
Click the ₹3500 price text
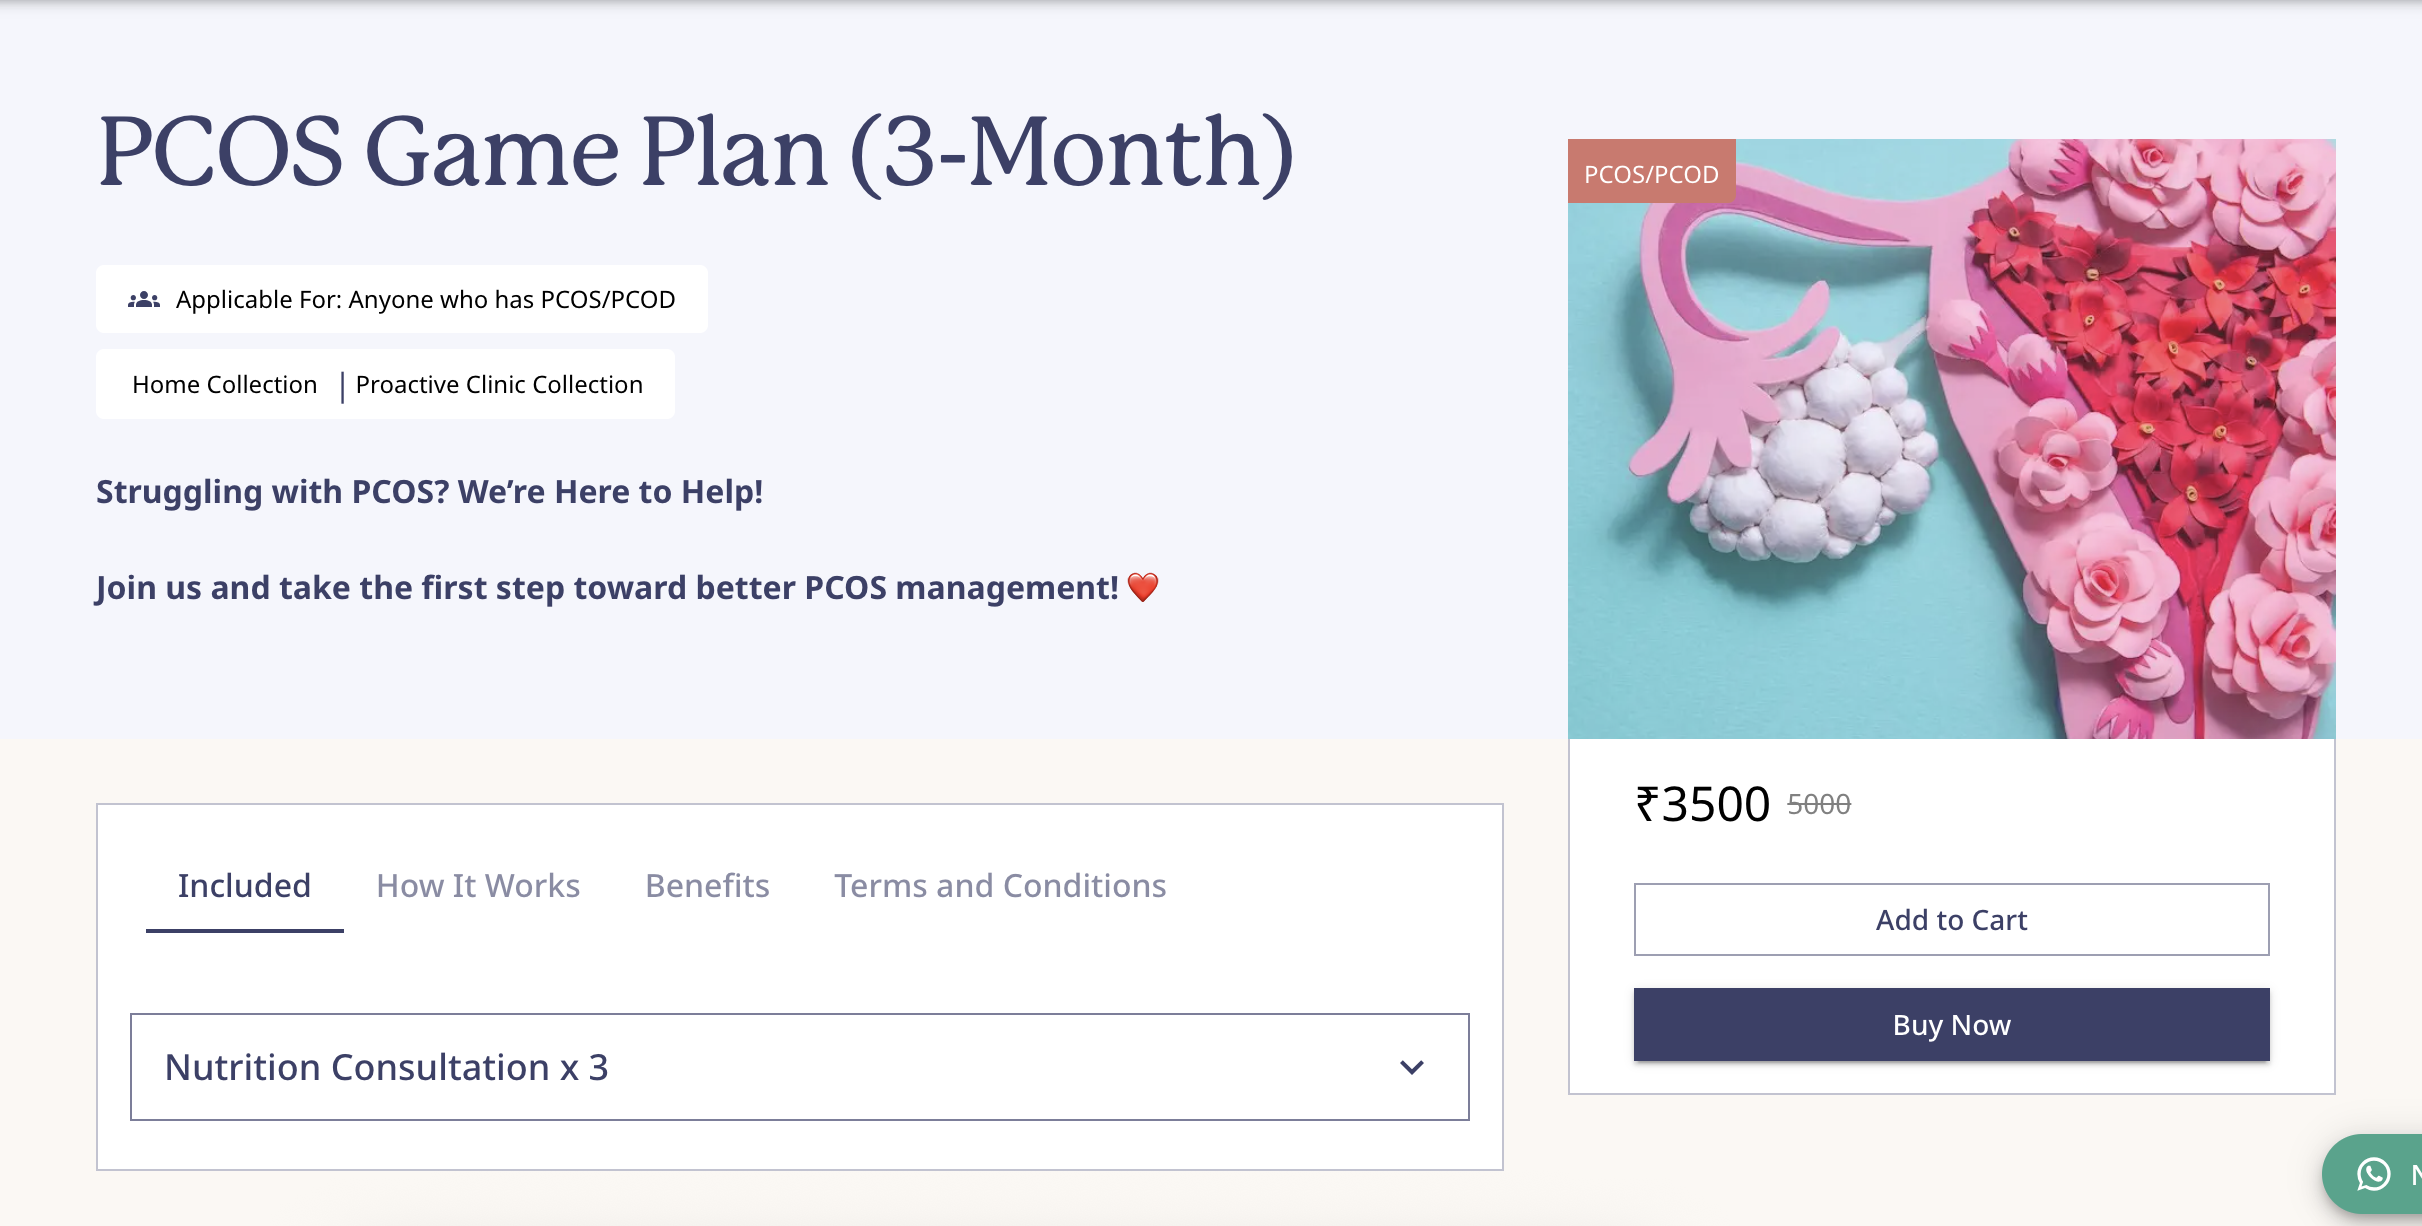pyautogui.click(x=1702, y=804)
